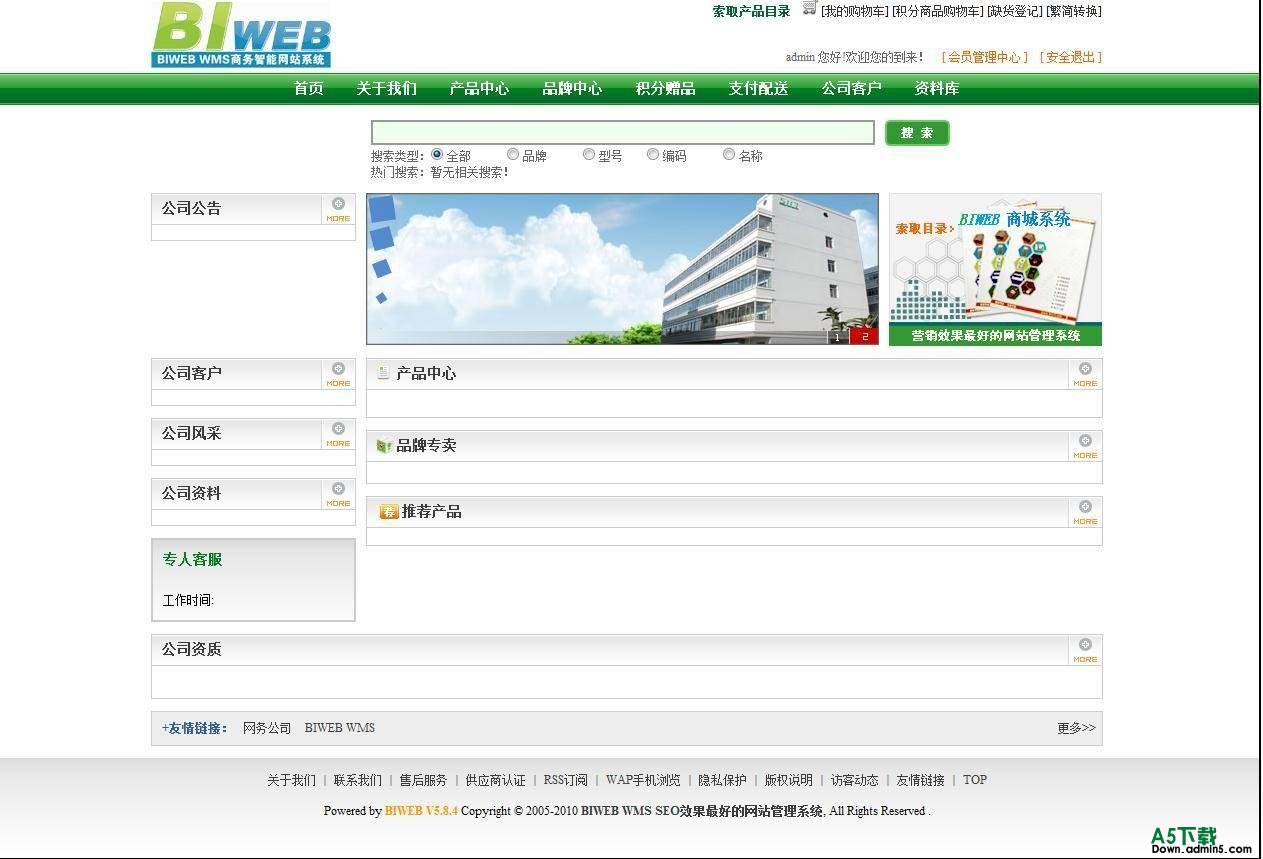Switch banner to slide 2
Screen dimensions: 1263x859
click(x=865, y=337)
